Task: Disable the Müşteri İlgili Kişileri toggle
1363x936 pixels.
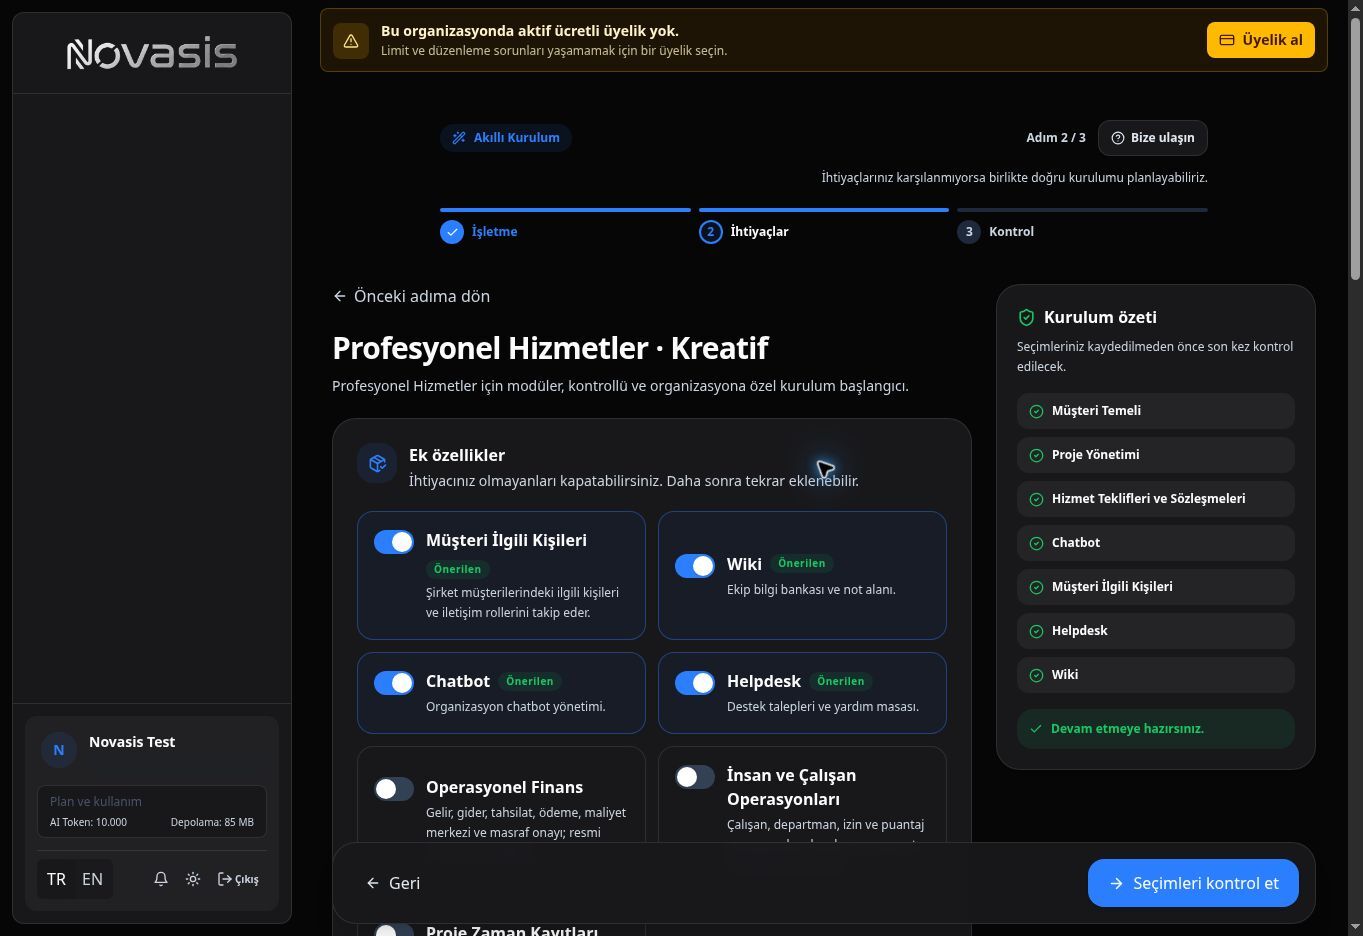Action: pos(394,542)
